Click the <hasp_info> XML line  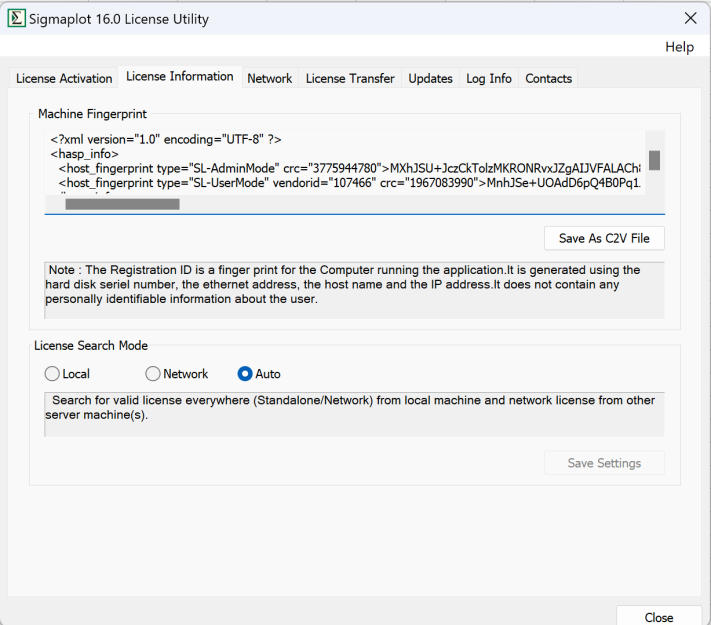[85, 154]
